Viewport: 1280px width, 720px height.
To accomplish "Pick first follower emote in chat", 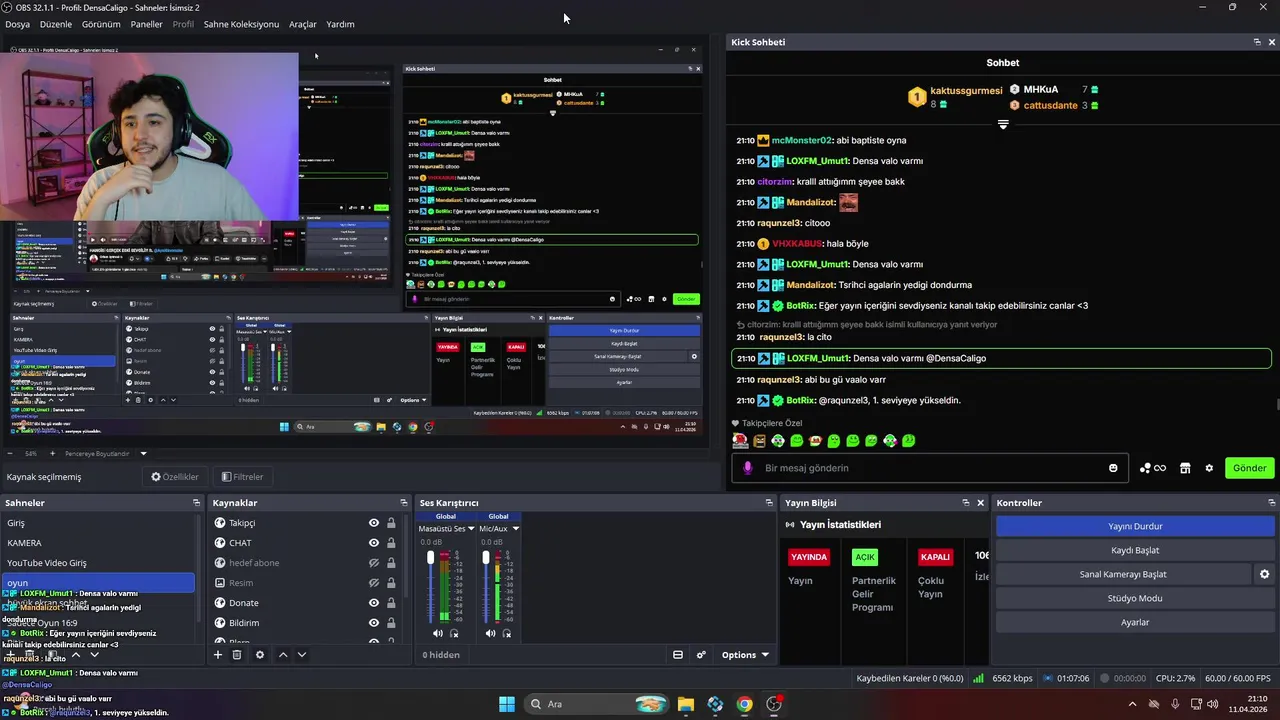I will point(740,440).
